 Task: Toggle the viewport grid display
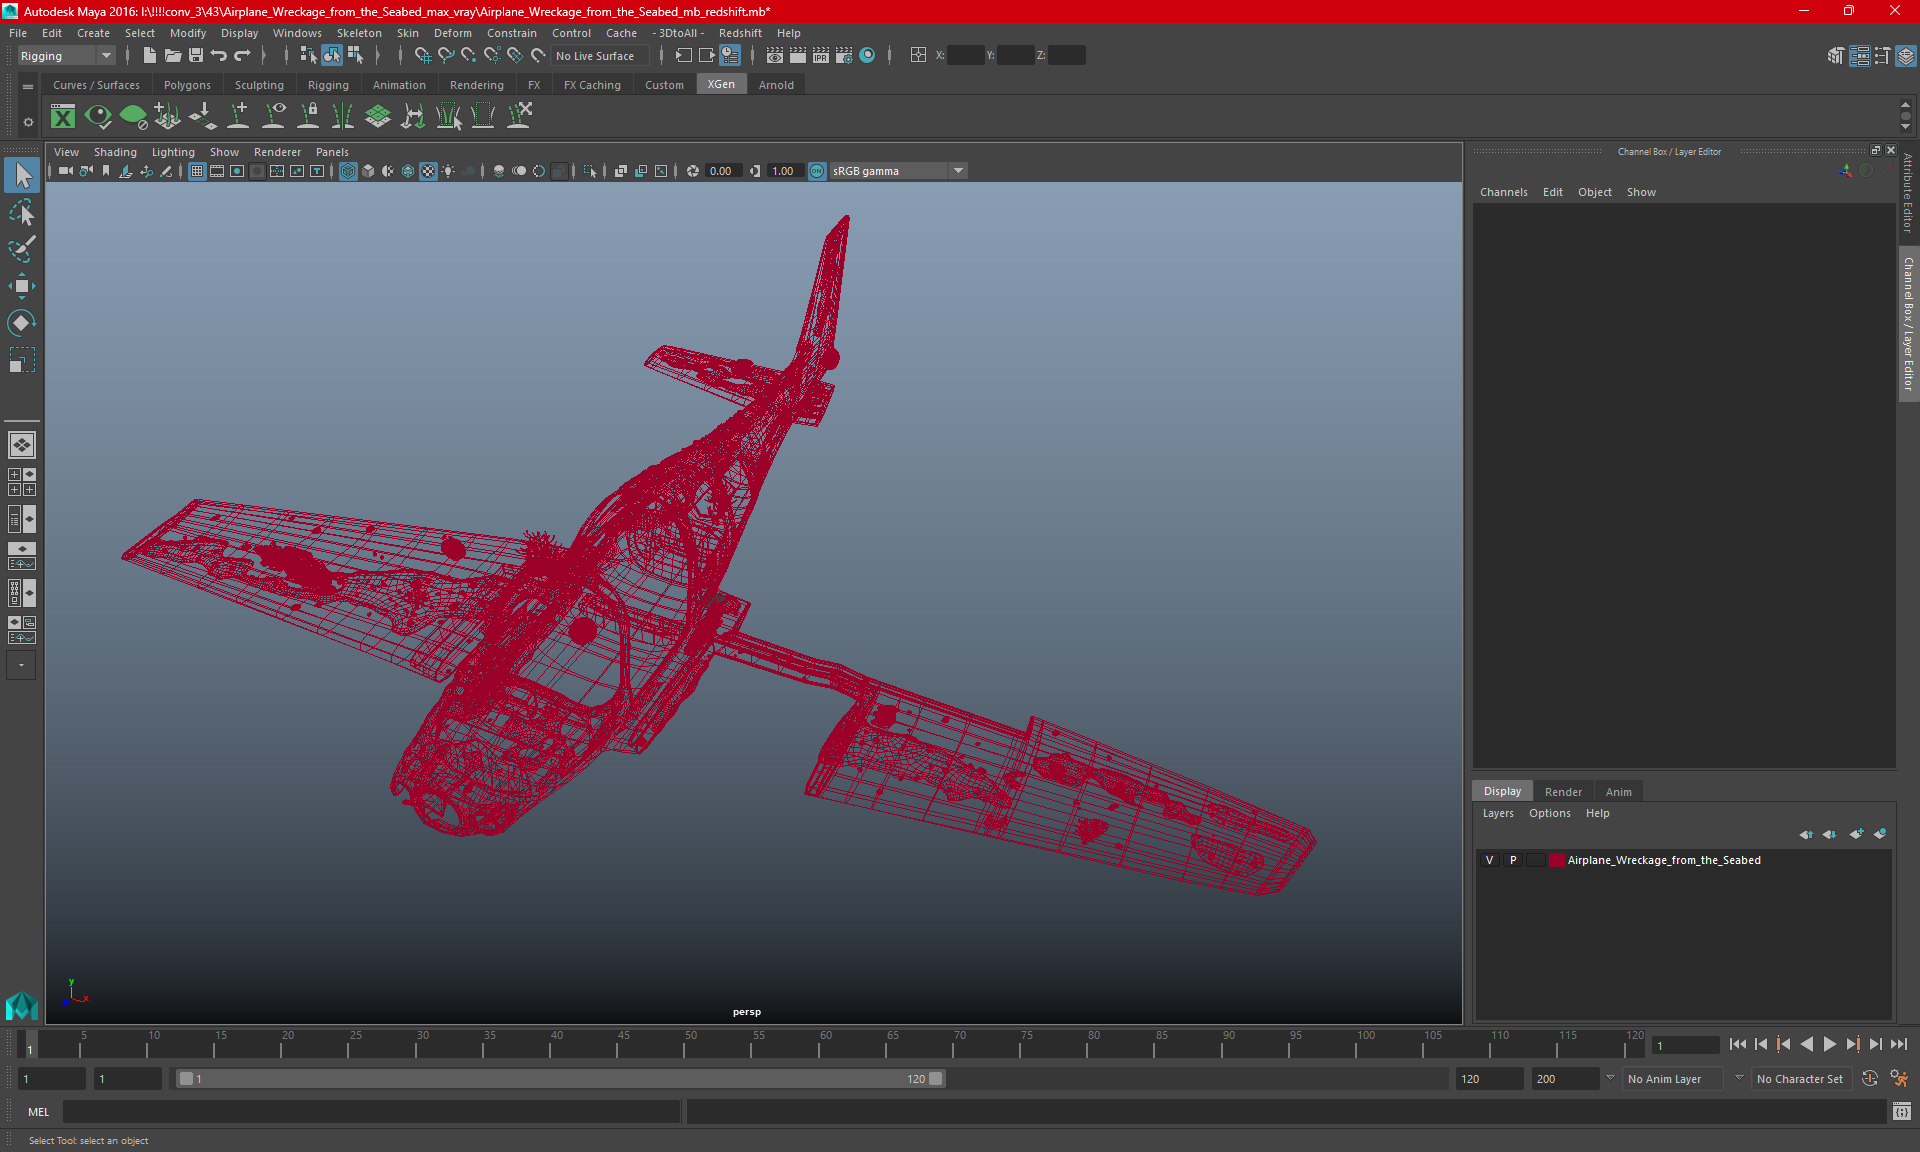(197, 171)
